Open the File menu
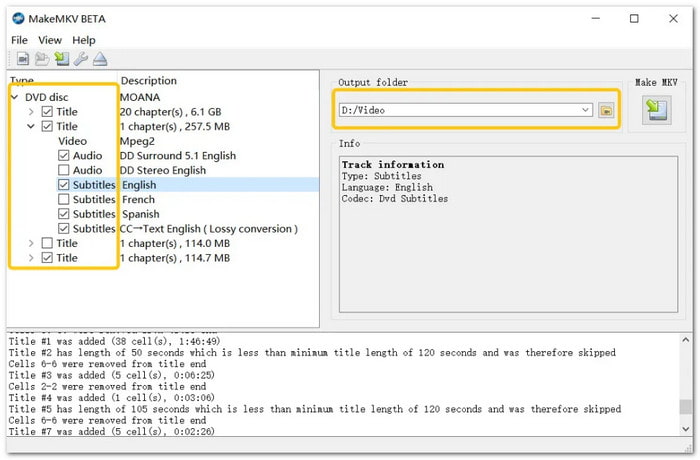 pos(19,40)
